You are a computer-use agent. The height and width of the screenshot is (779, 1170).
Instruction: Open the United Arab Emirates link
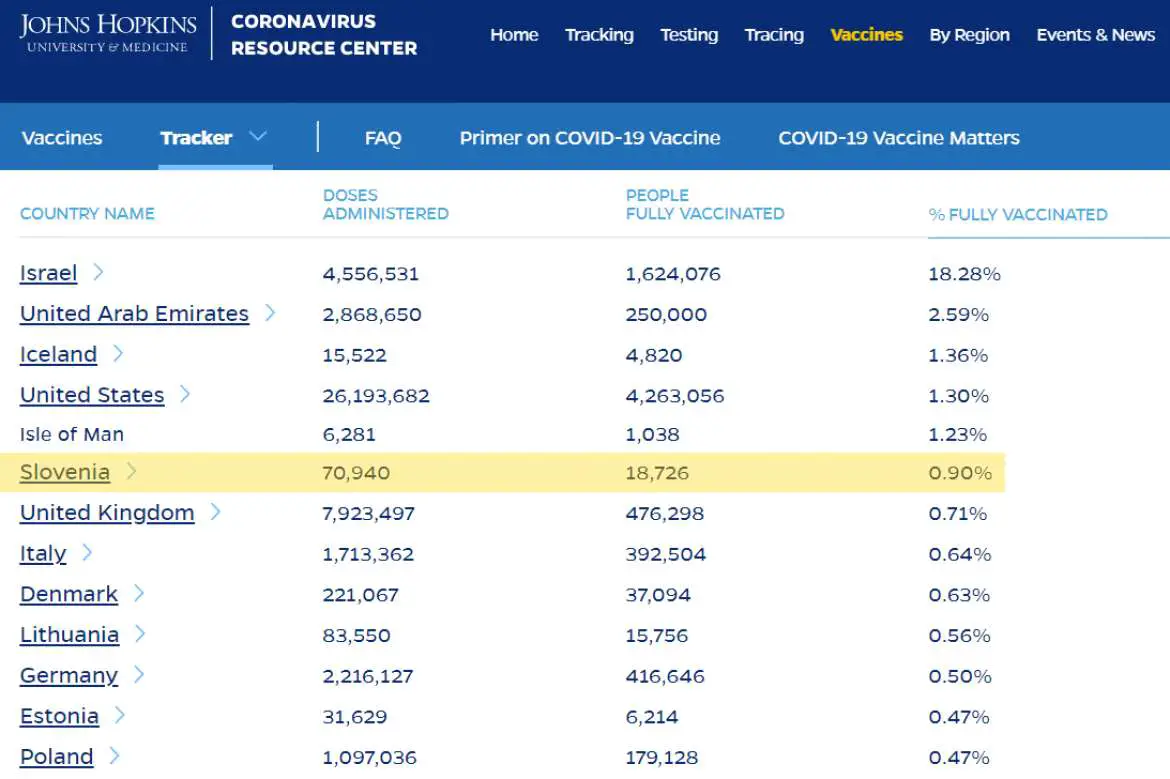click(x=134, y=313)
